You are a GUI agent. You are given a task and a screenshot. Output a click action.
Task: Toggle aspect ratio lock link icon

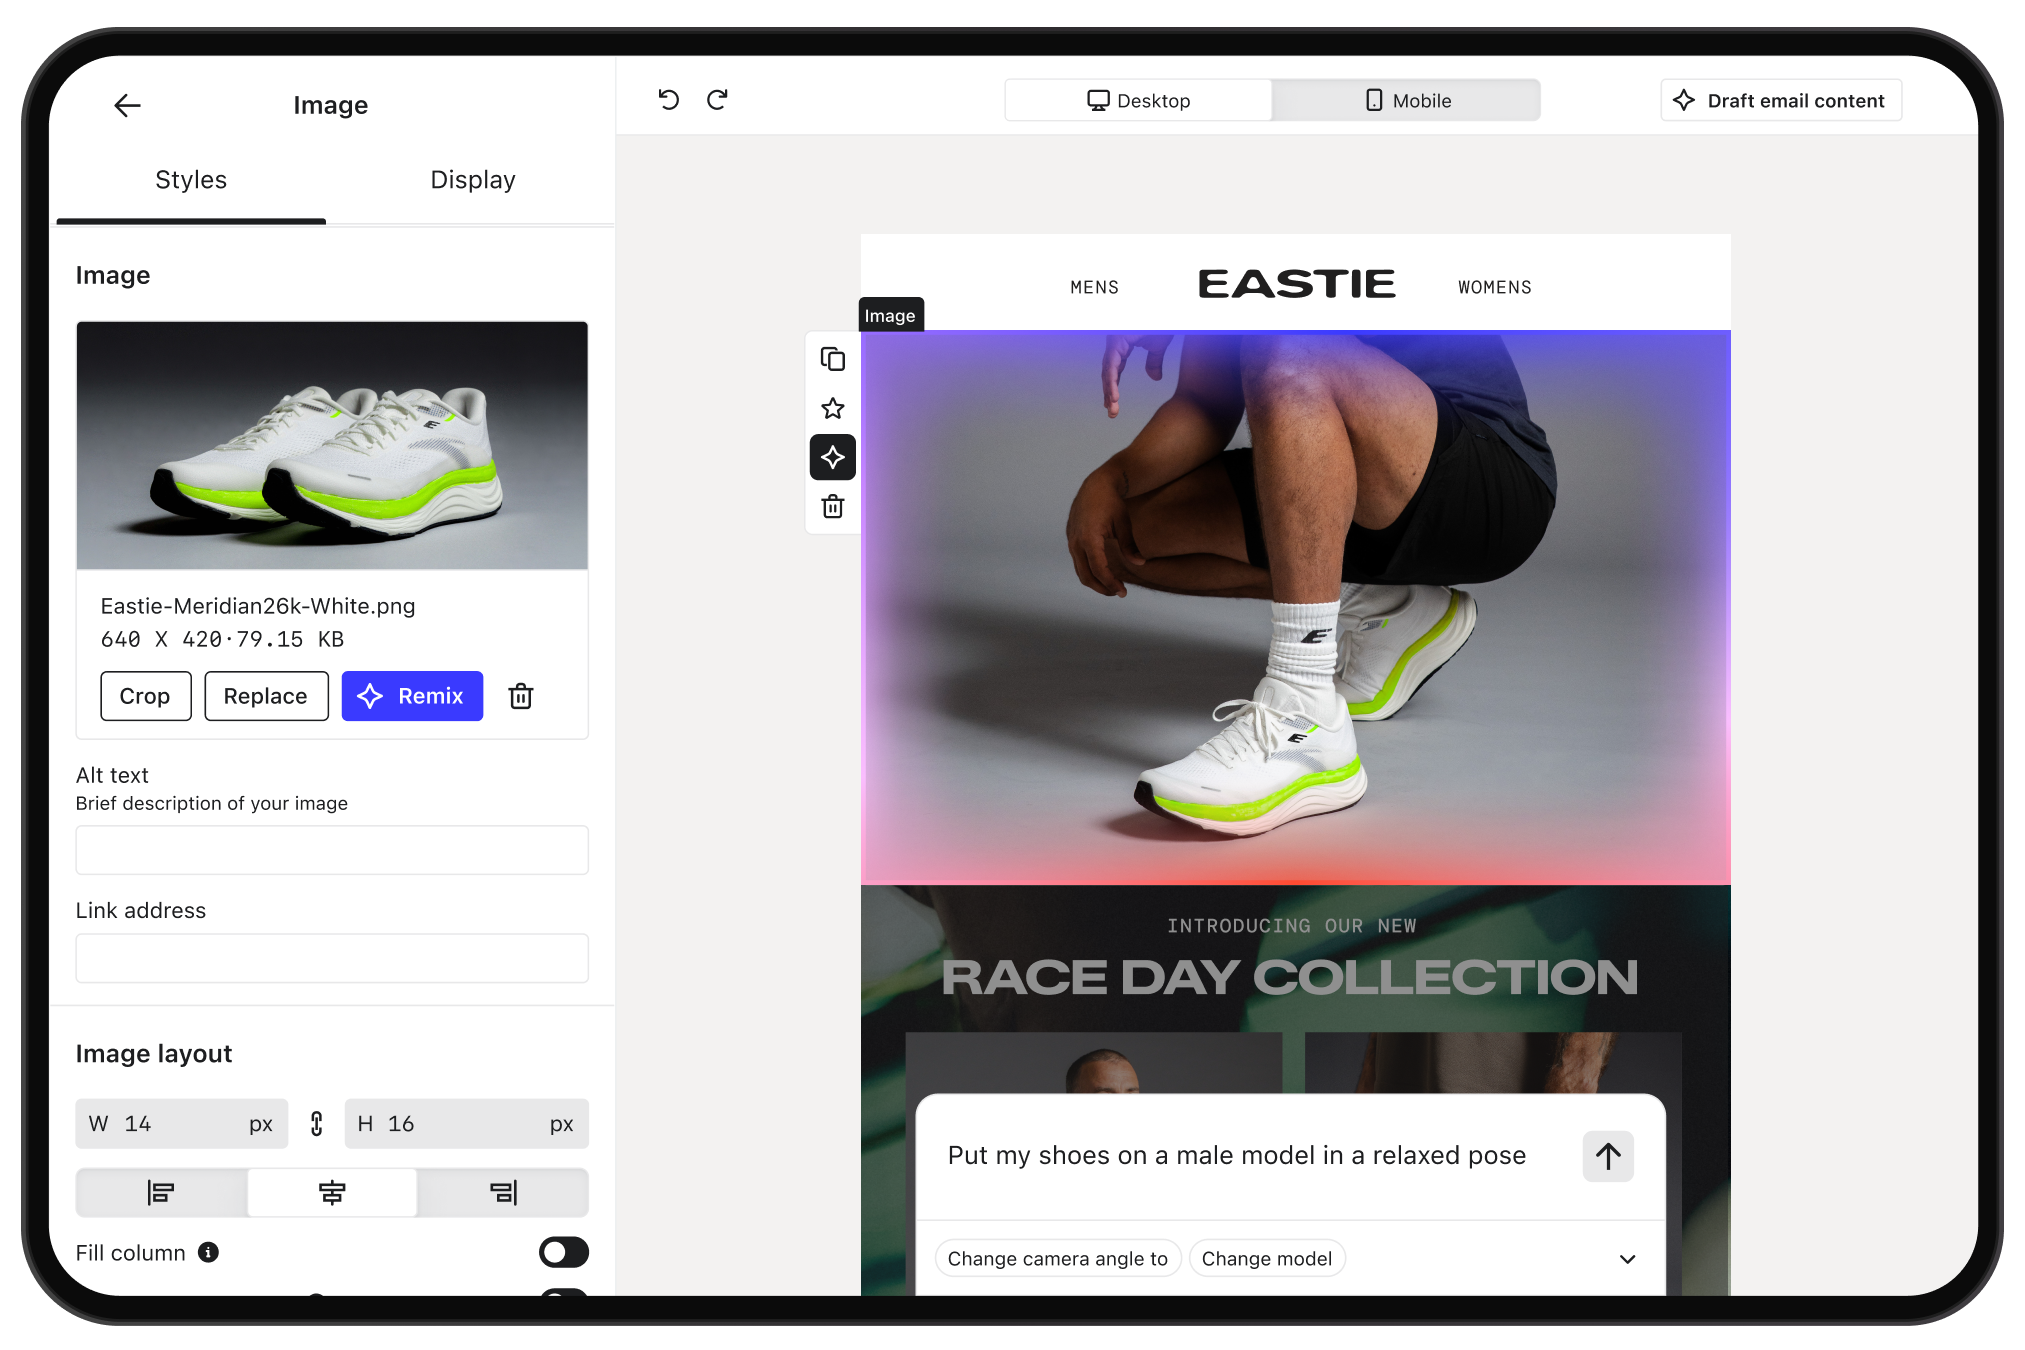[x=316, y=1124]
